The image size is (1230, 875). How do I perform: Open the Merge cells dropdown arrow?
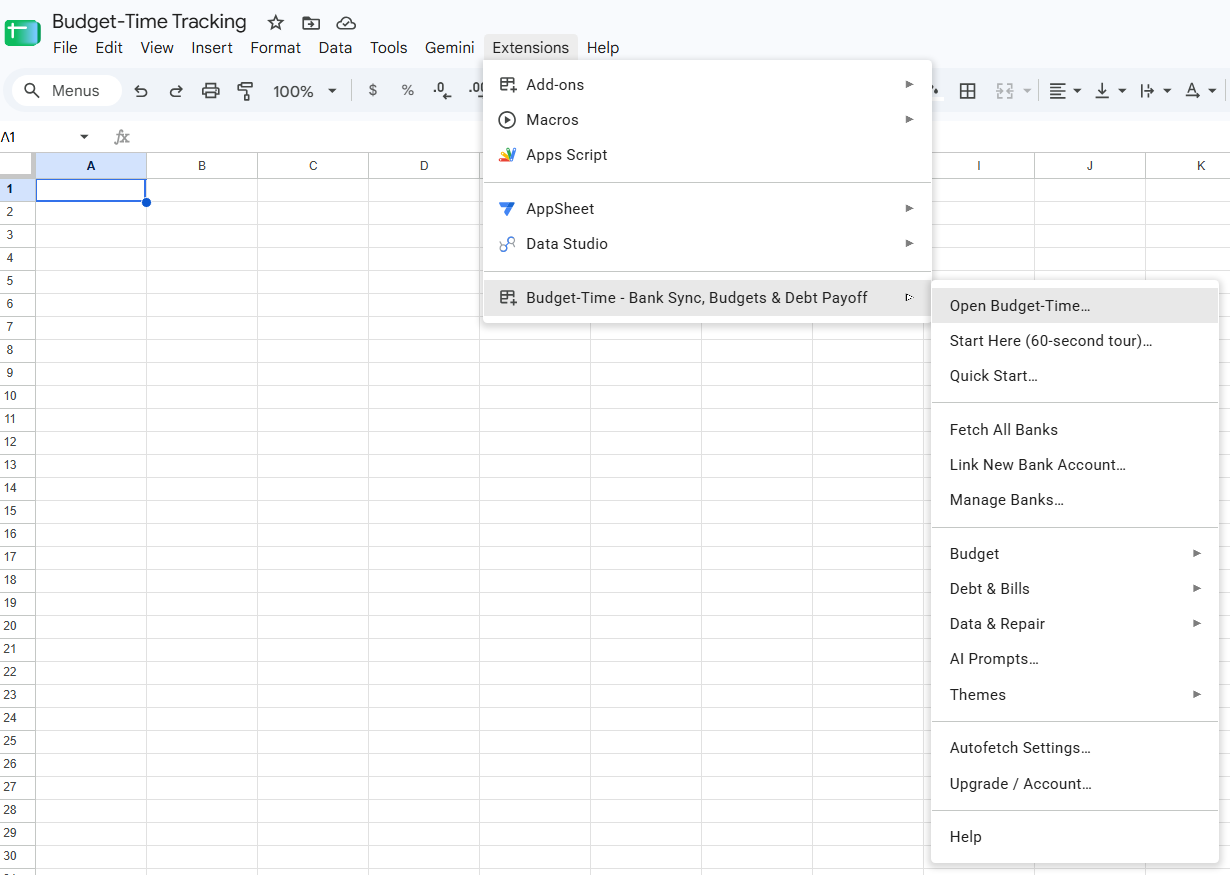pos(1027,91)
